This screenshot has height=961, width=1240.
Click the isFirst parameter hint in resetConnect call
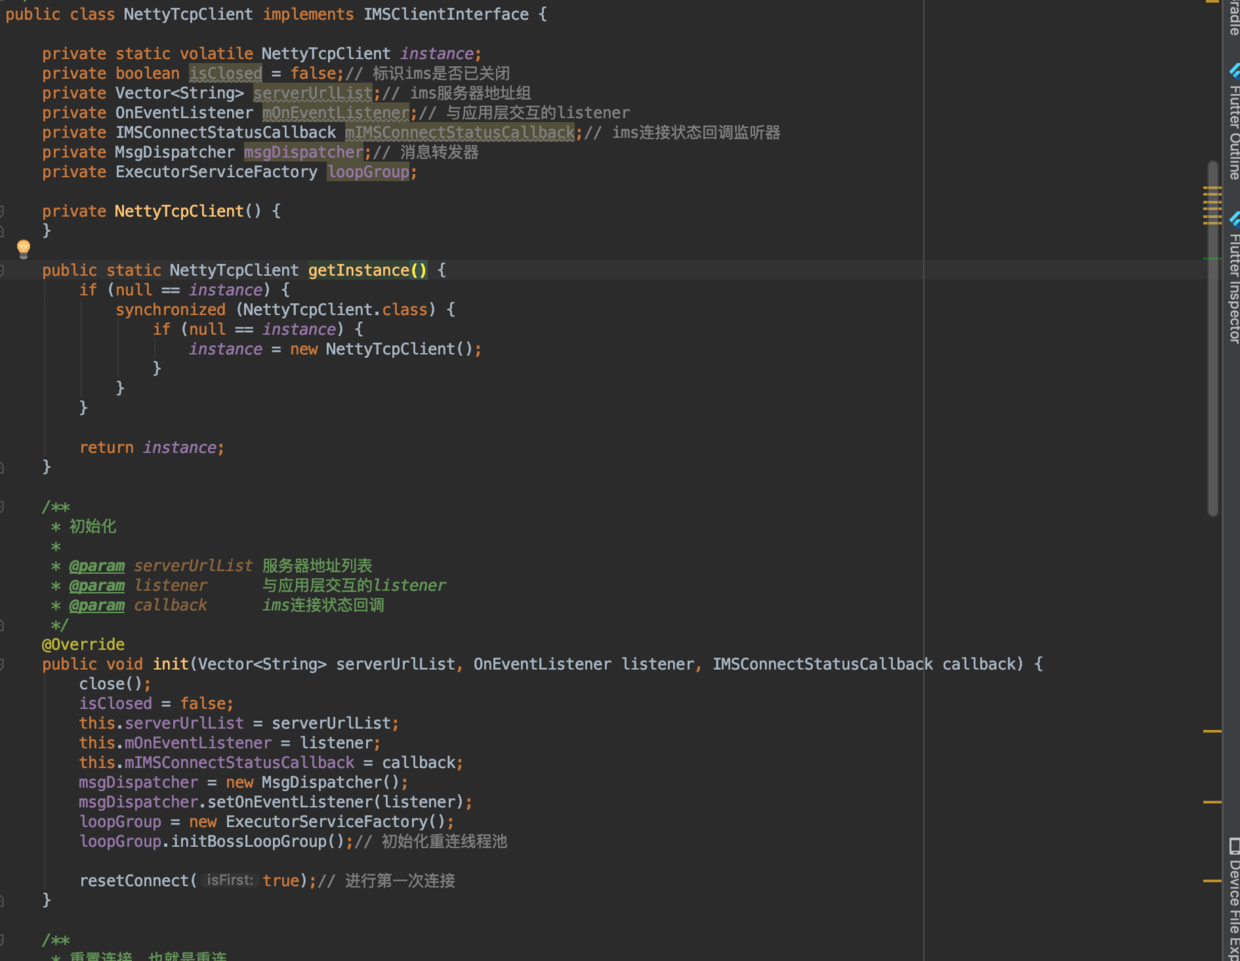tap(230, 880)
